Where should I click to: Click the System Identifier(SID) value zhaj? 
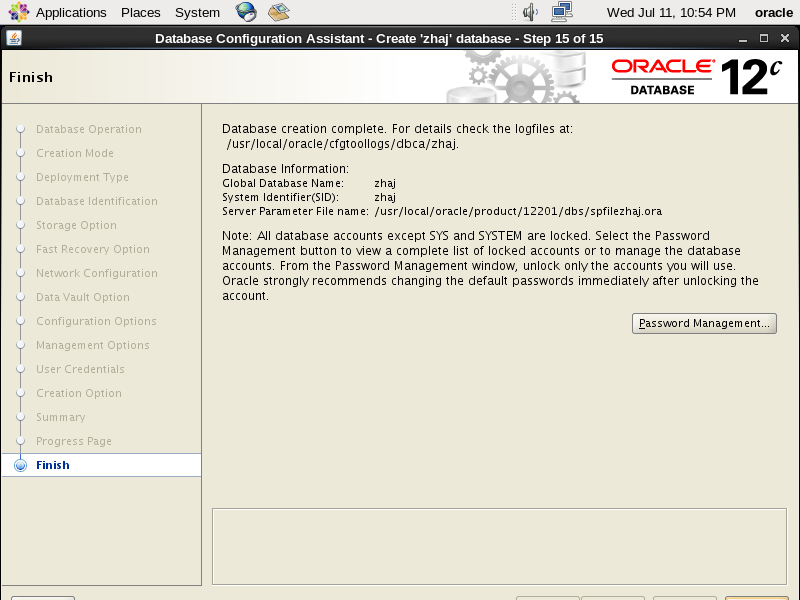pos(385,197)
